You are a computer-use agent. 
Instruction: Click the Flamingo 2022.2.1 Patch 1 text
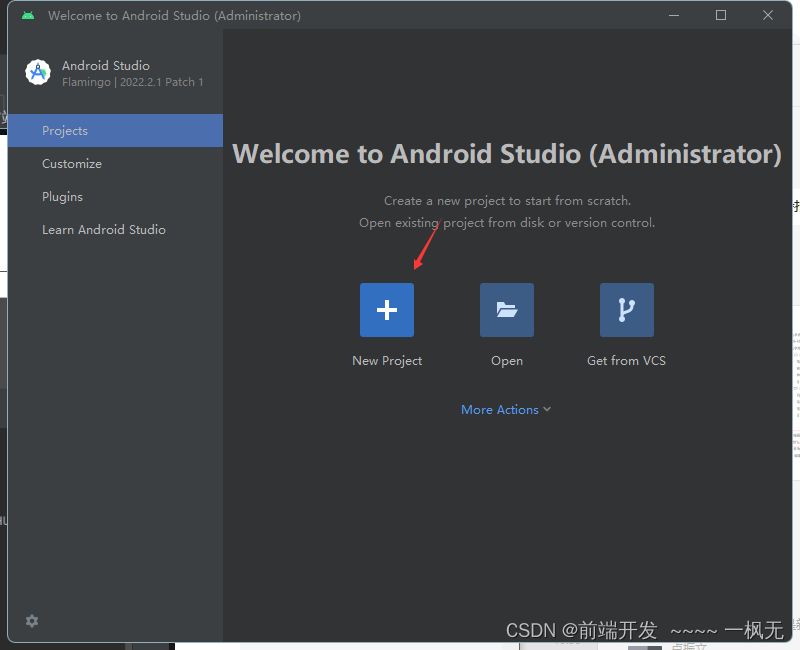point(133,82)
